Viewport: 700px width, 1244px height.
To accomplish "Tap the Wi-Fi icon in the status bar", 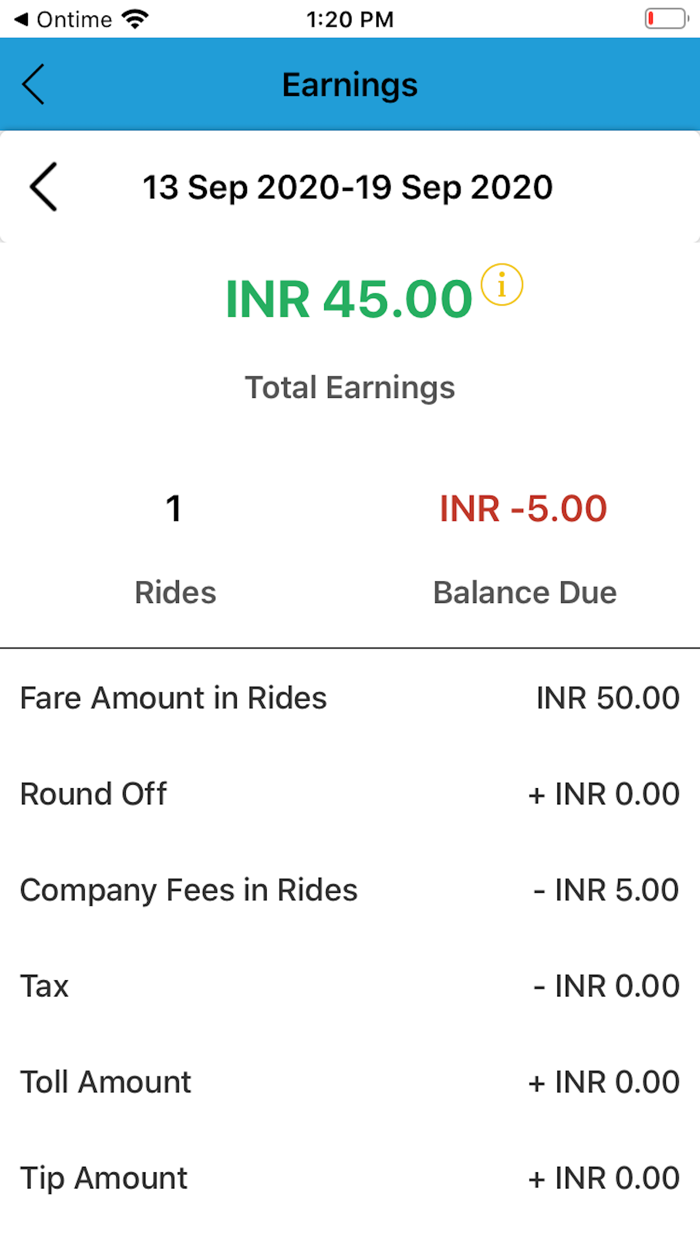I will (133, 17).
